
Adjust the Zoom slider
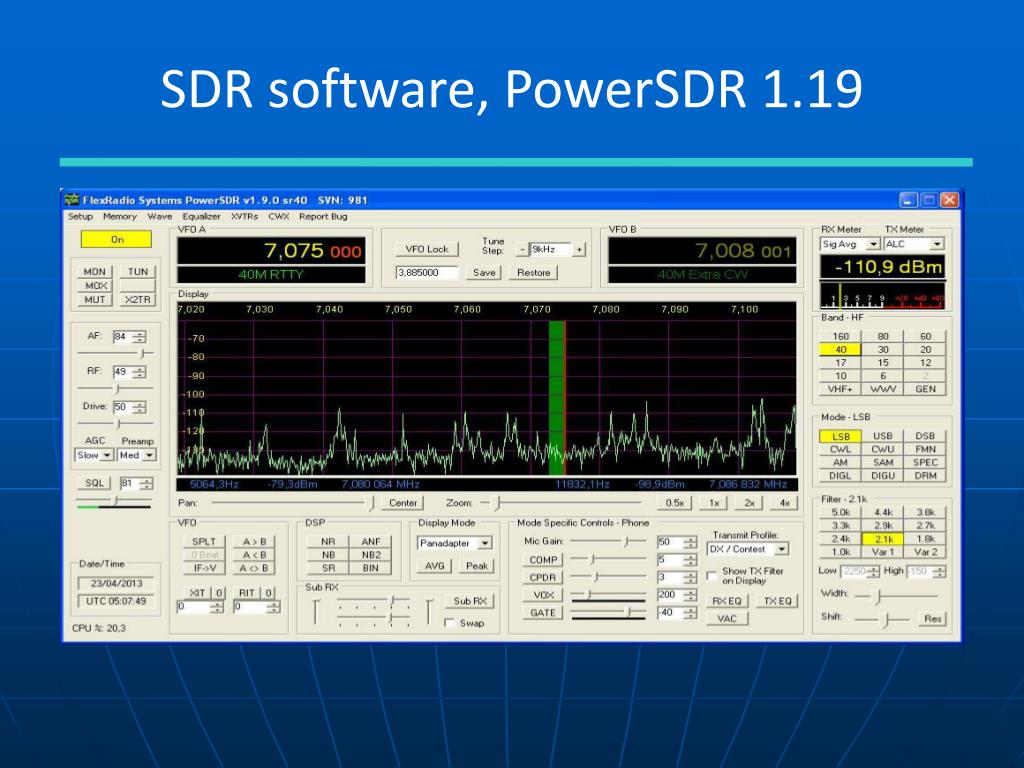tap(562, 503)
